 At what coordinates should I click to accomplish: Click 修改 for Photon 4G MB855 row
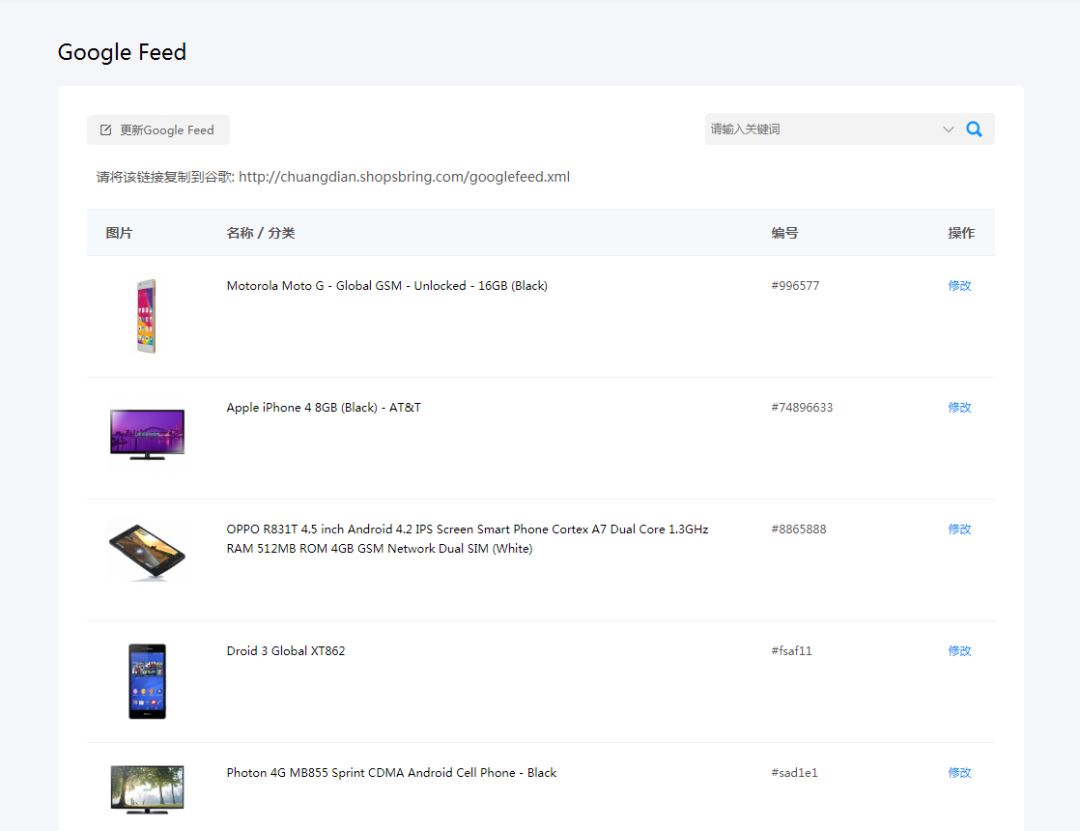tap(959, 773)
